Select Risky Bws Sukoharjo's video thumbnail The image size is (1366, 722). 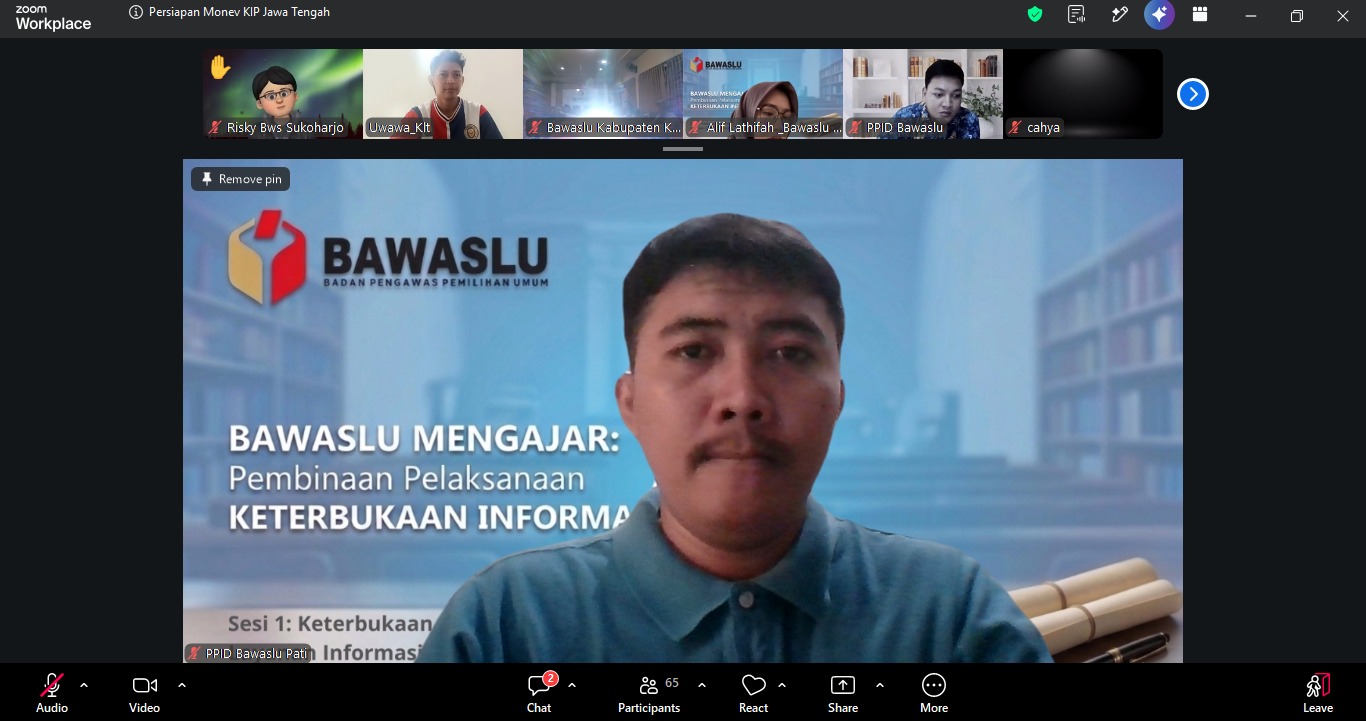[x=283, y=94]
